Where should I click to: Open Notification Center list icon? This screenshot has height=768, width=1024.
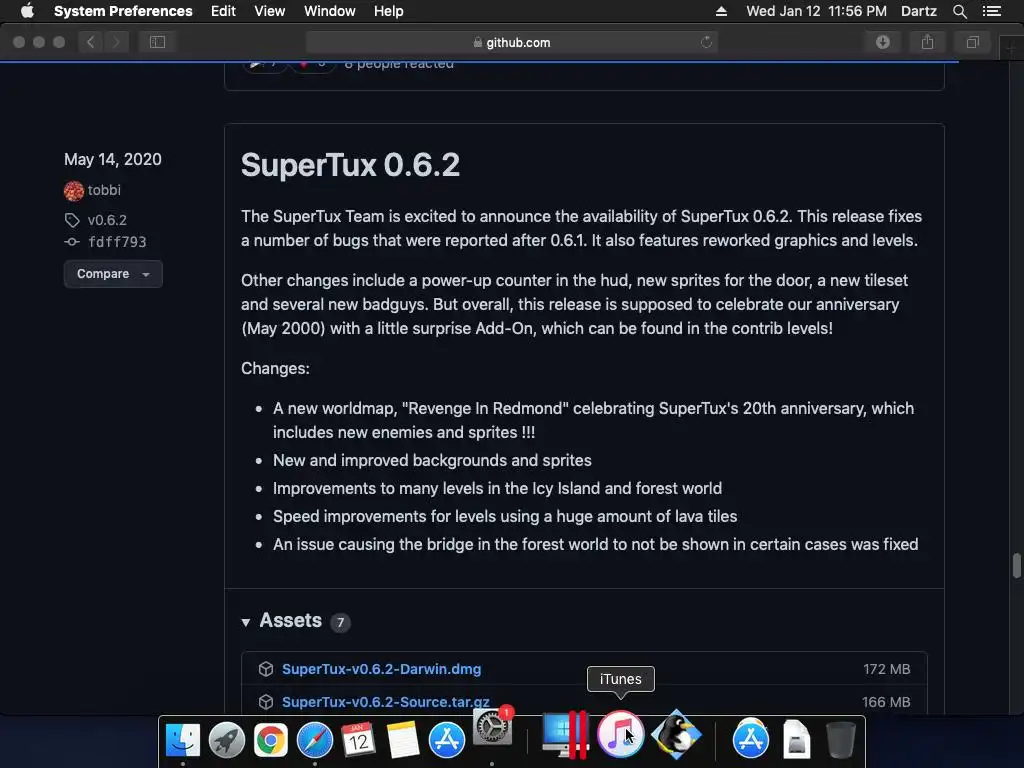pos(992,11)
